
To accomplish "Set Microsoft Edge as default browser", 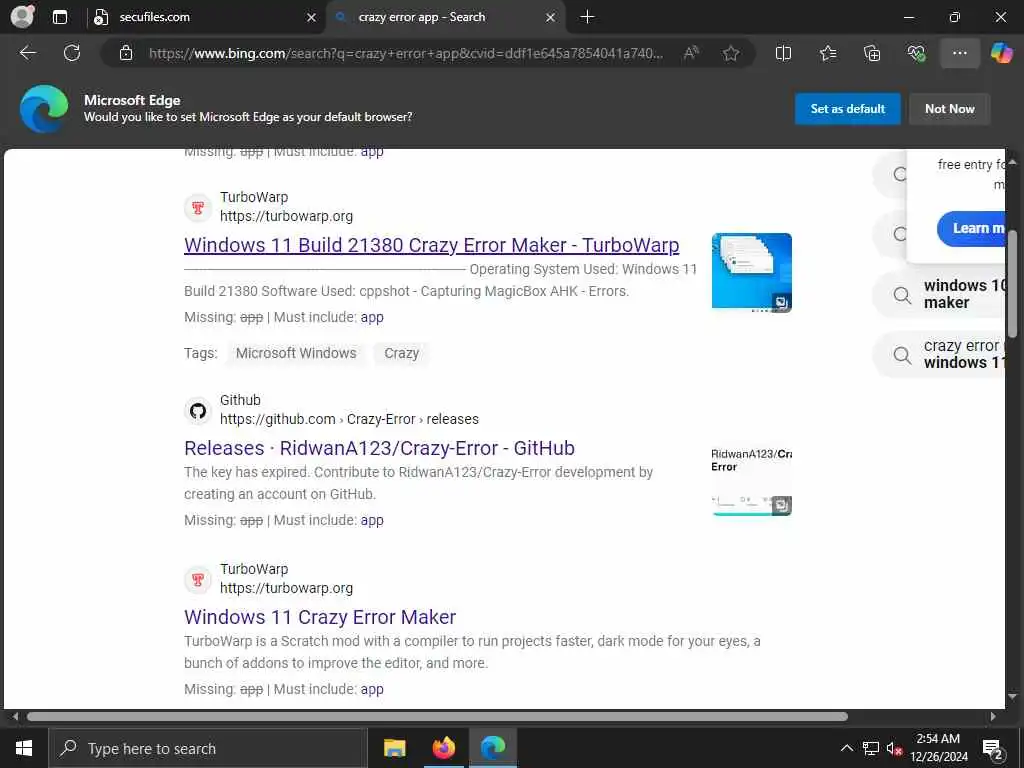I will (848, 109).
